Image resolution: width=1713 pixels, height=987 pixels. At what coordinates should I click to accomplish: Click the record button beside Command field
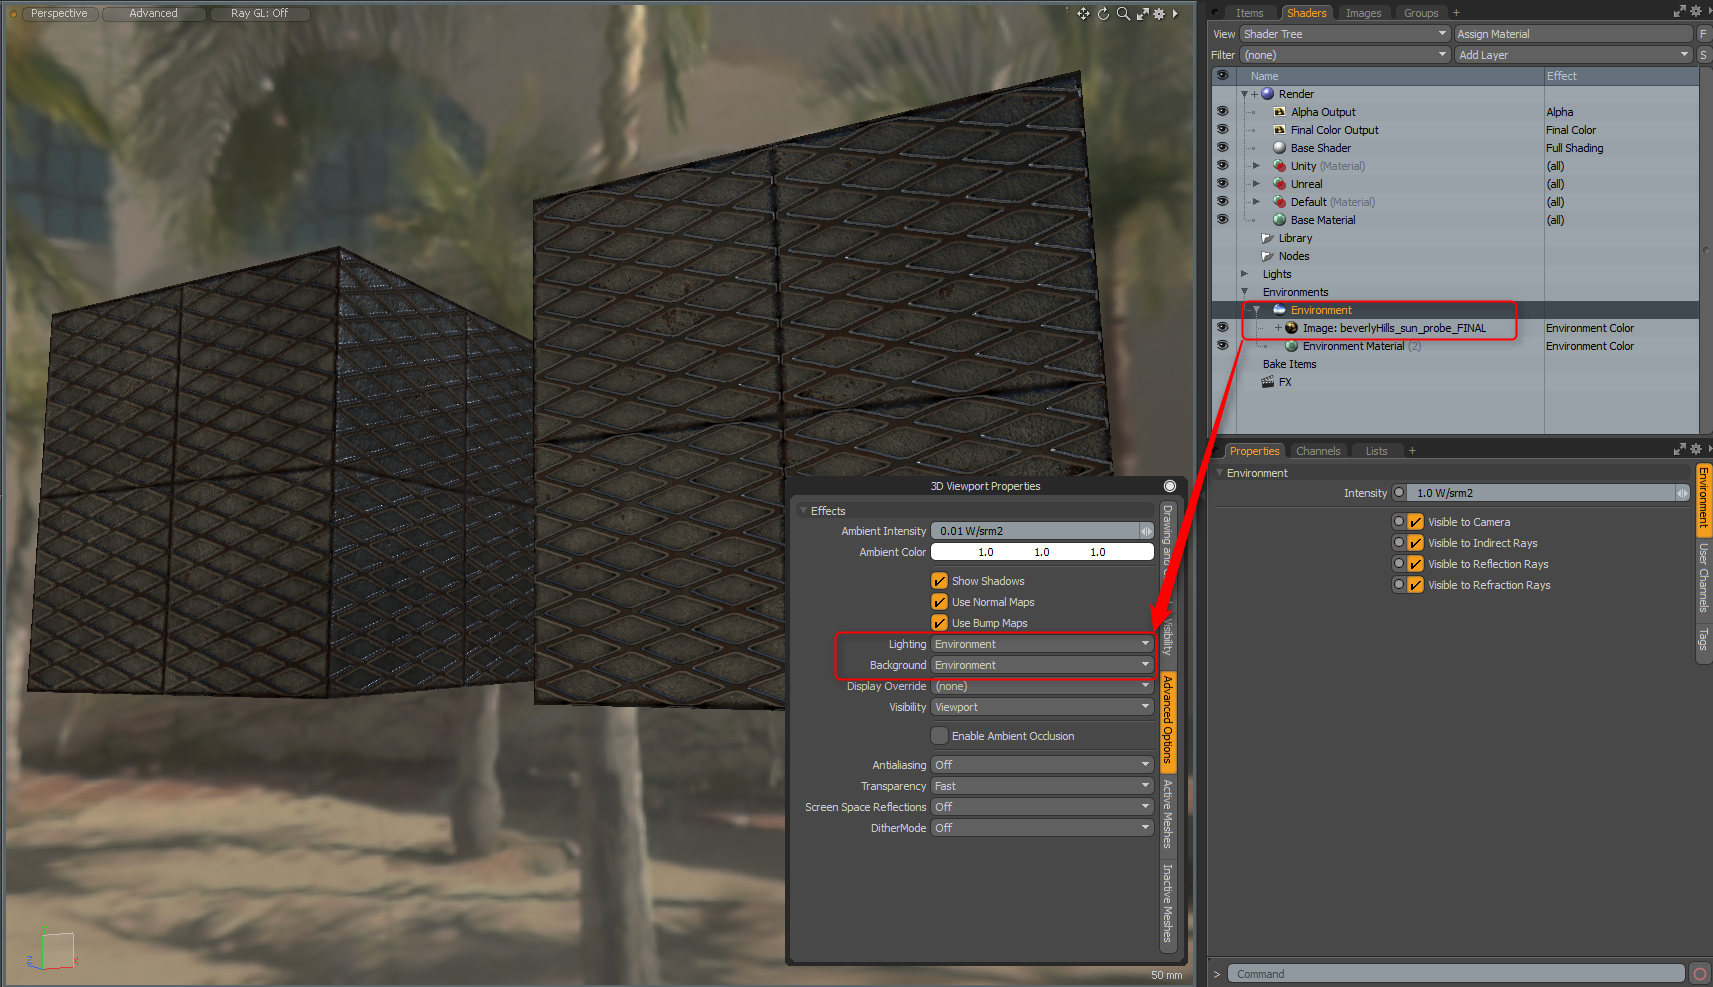click(1699, 974)
